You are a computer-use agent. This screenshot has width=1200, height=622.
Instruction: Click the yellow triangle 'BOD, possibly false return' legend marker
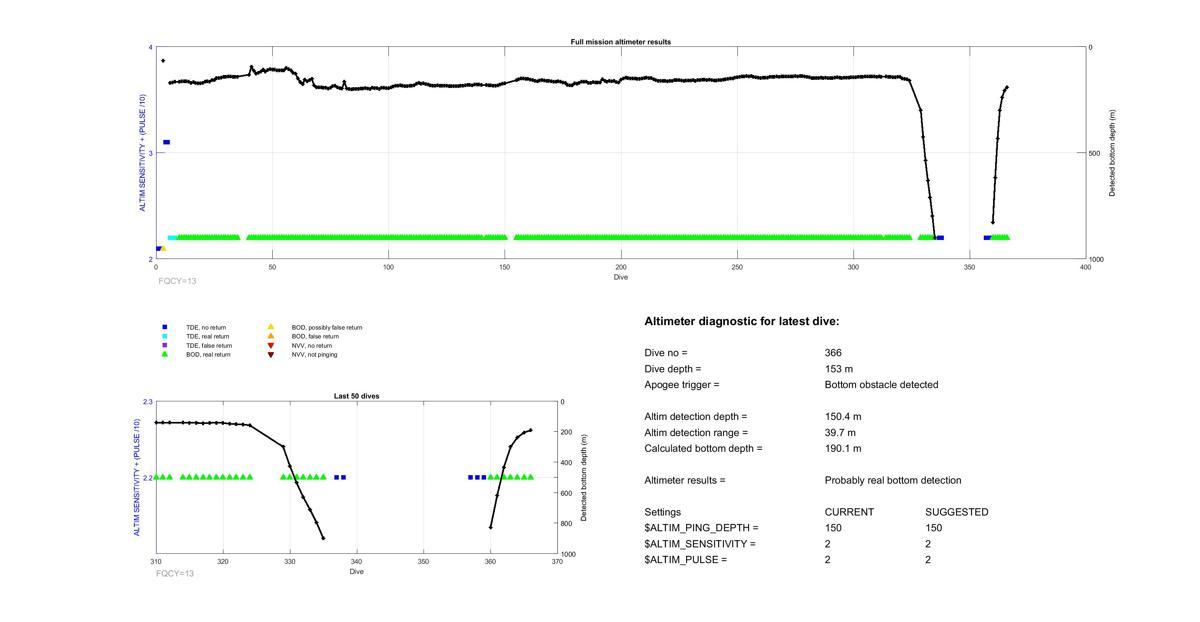[x=270, y=327]
